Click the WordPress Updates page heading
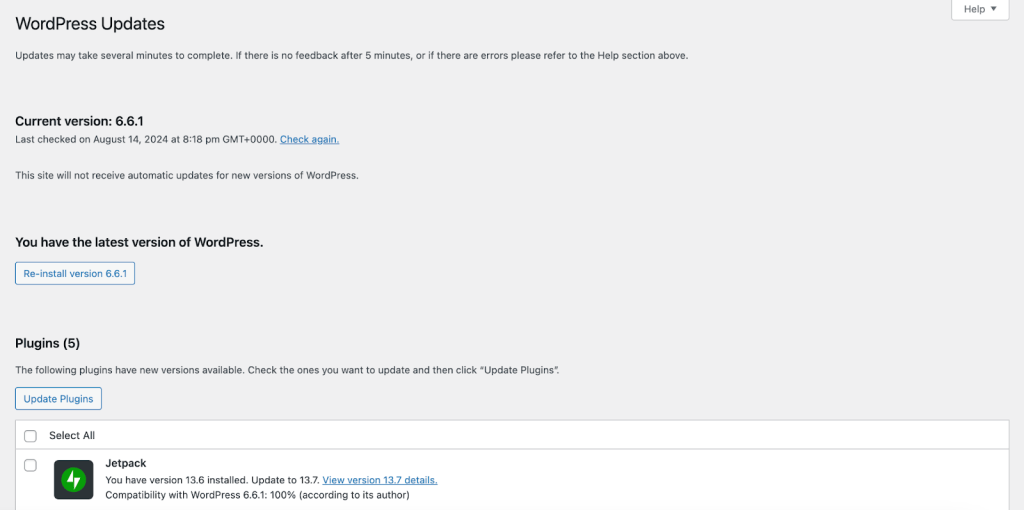This screenshot has height=510, width=1024. click(90, 24)
